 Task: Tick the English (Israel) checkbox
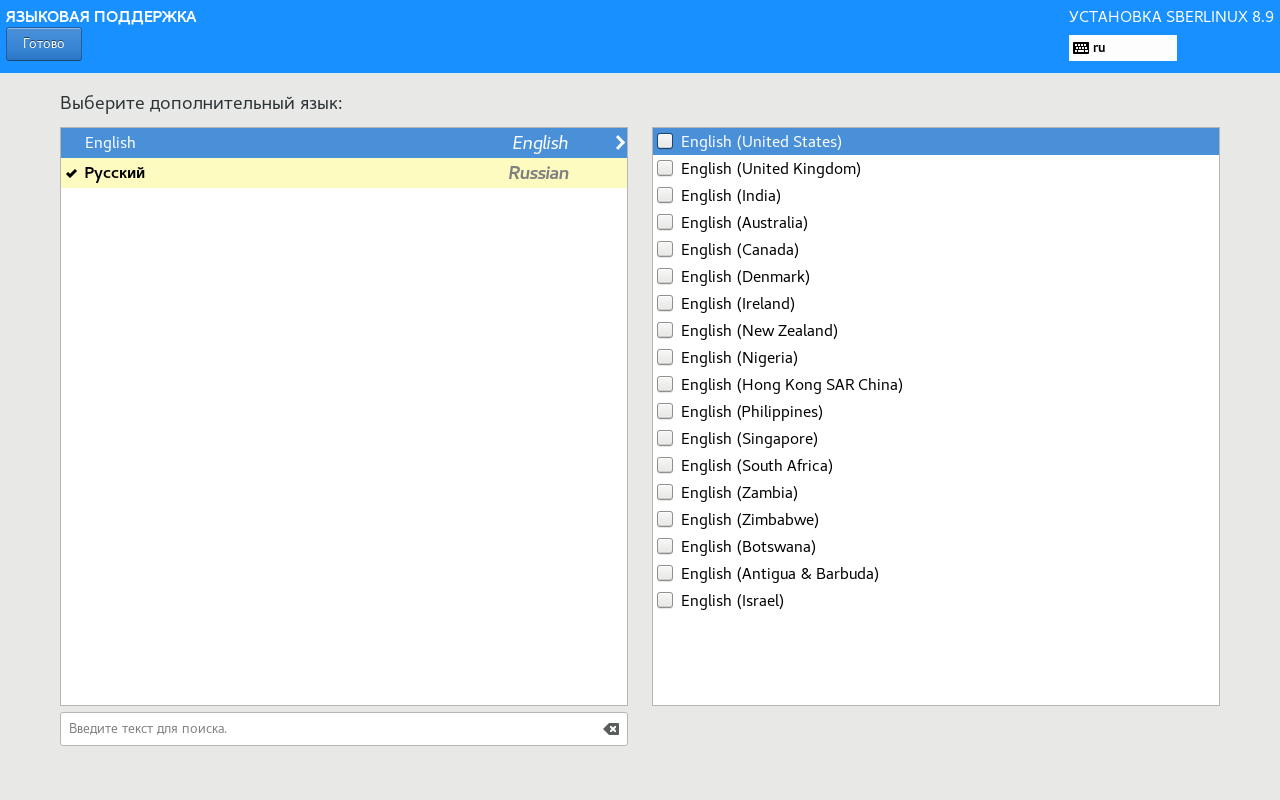pos(665,601)
